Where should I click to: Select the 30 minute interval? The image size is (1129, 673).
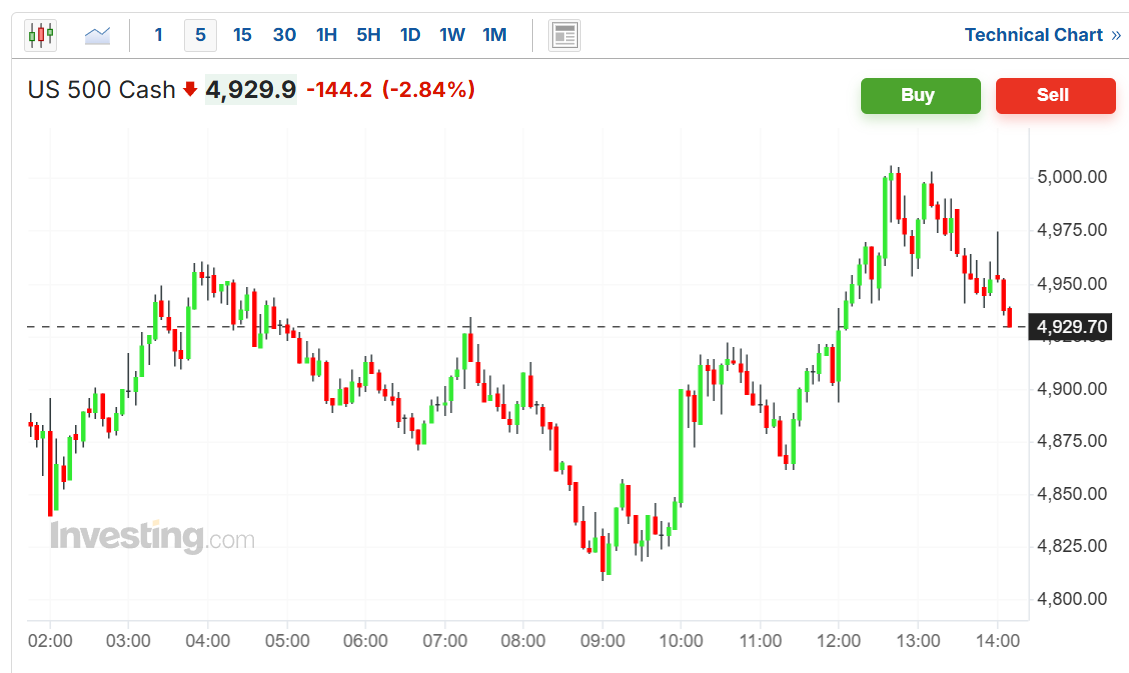tap(284, 35)
